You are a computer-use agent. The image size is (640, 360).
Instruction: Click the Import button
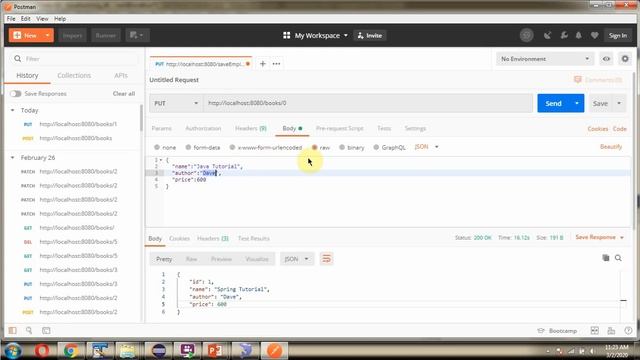click(x=72, y=36)
